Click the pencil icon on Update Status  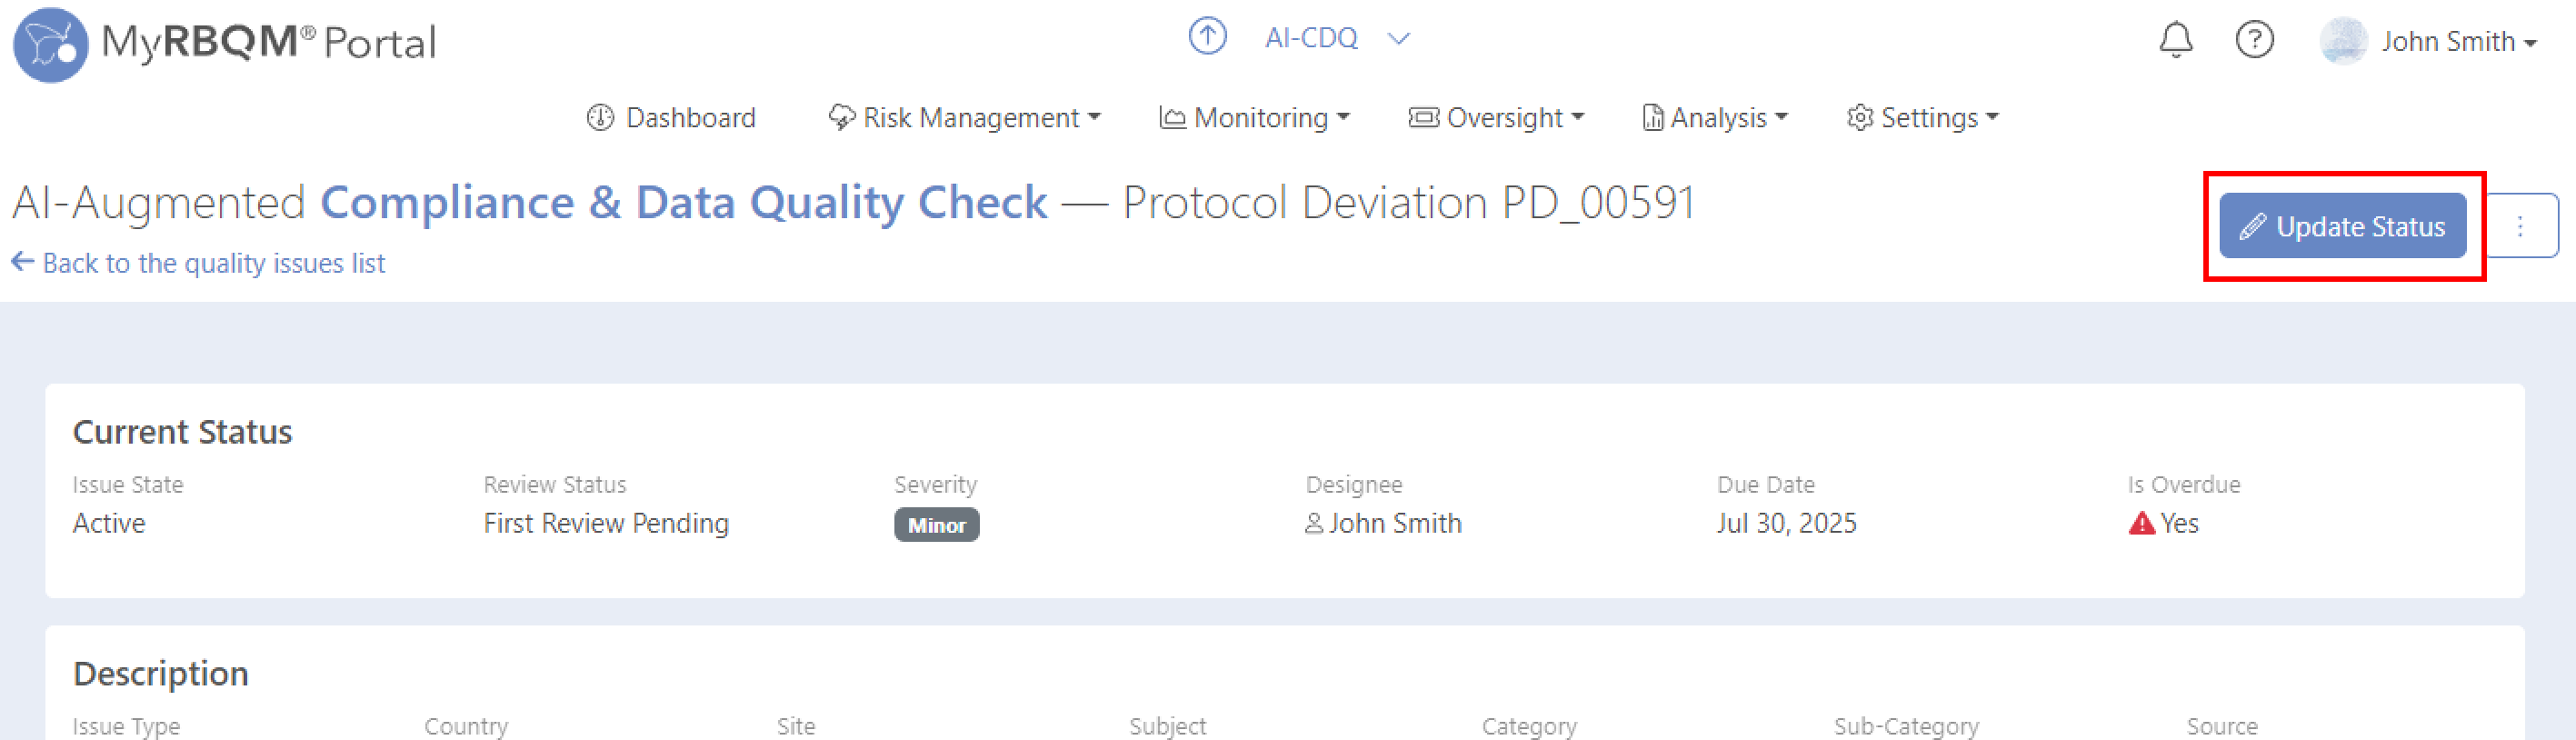[2252, 227]
